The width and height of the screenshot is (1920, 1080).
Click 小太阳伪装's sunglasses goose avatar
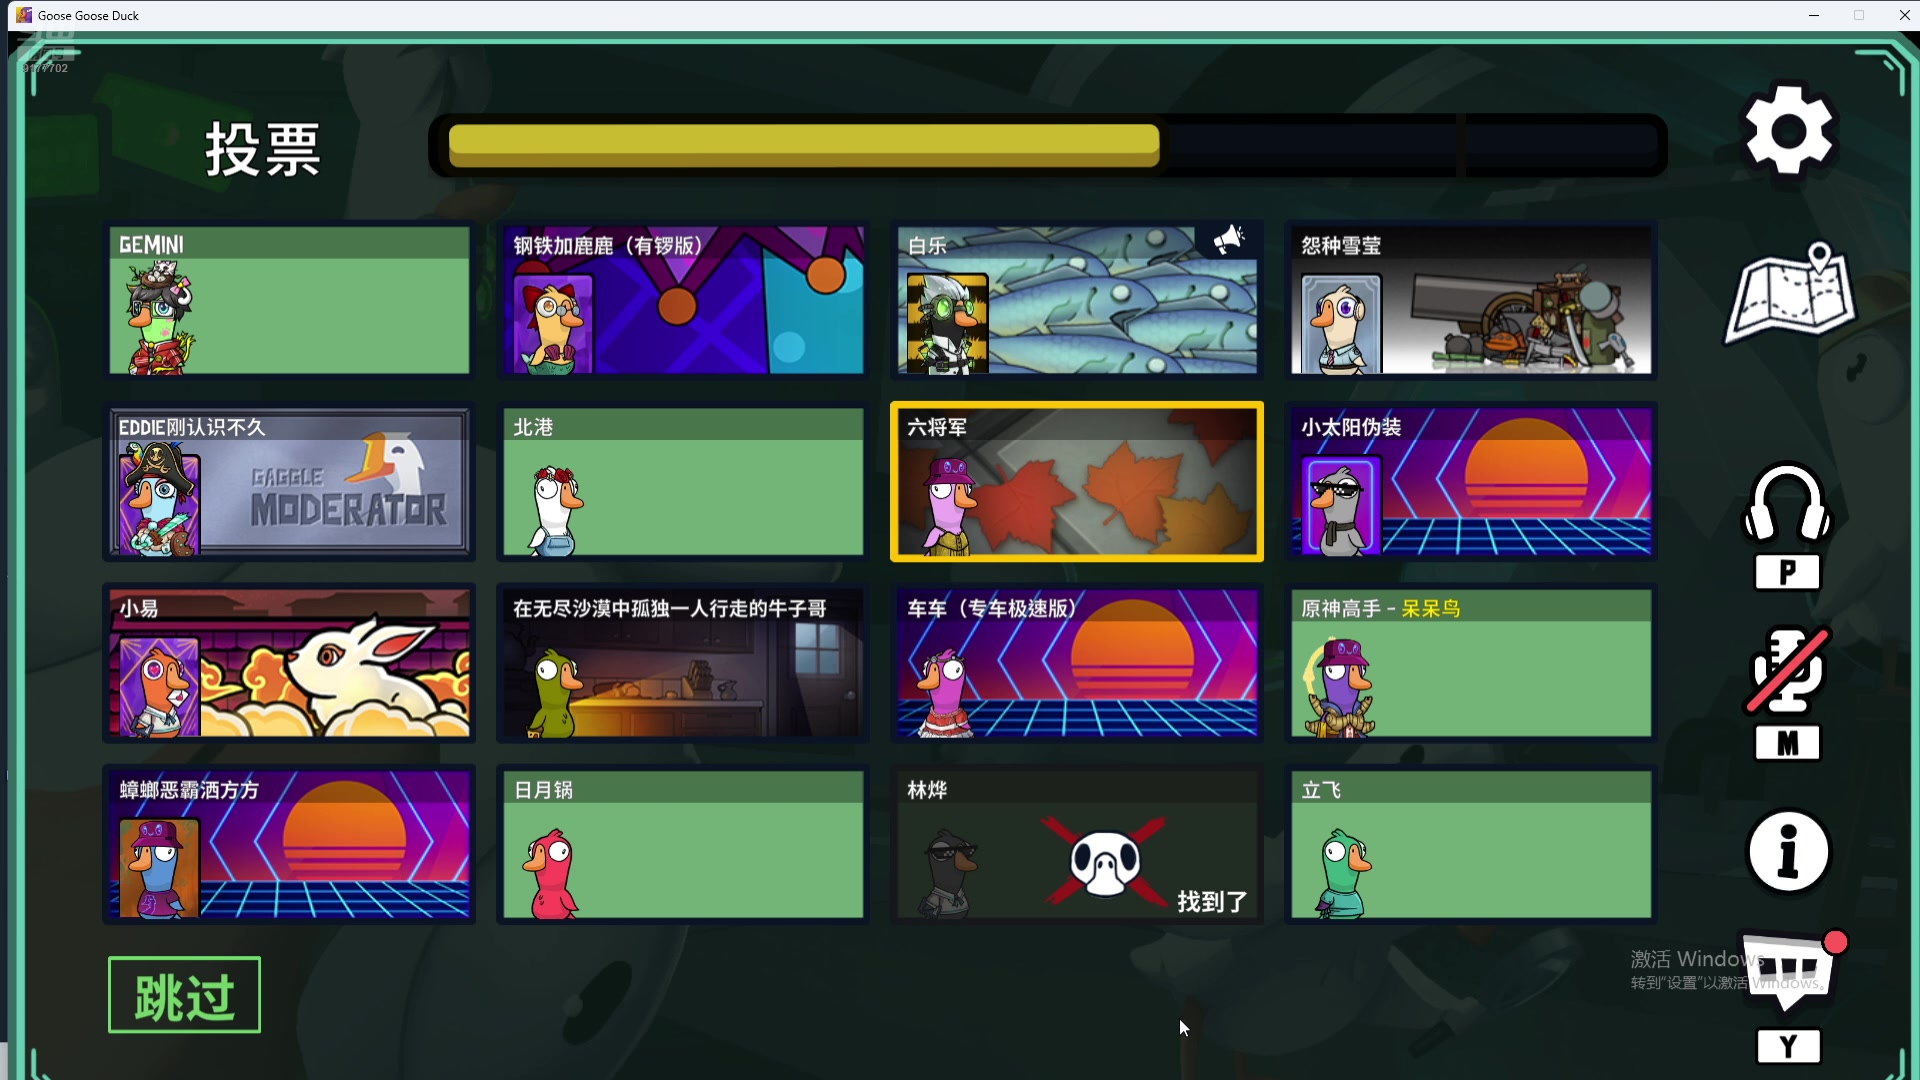[1341, 506]
